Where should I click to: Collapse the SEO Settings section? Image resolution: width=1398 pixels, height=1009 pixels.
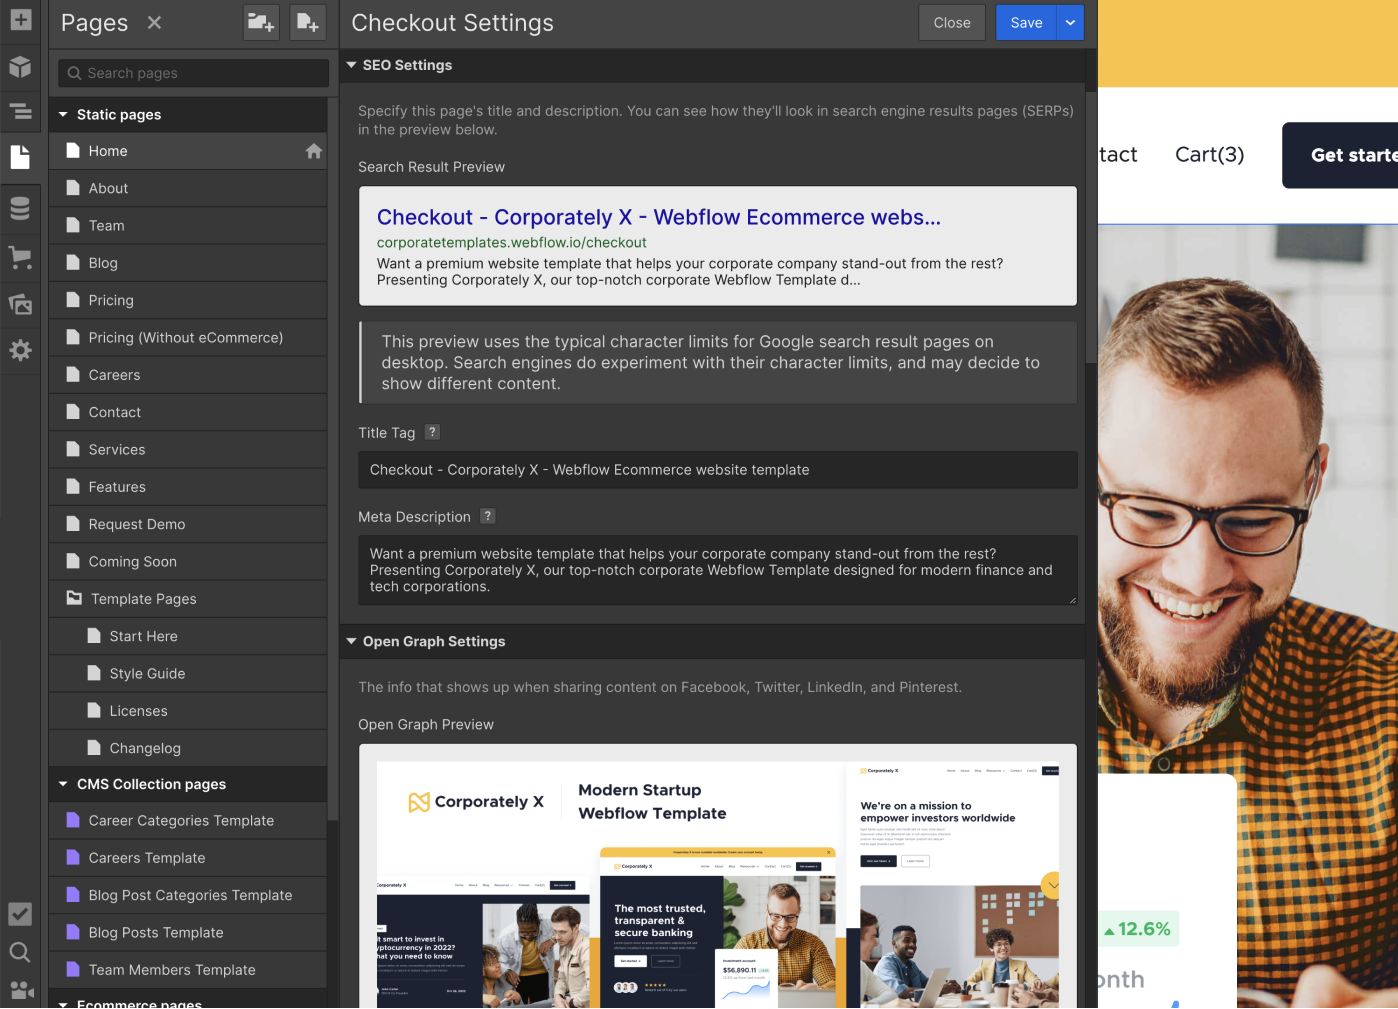pyautogui.click(x=351, y=65)
